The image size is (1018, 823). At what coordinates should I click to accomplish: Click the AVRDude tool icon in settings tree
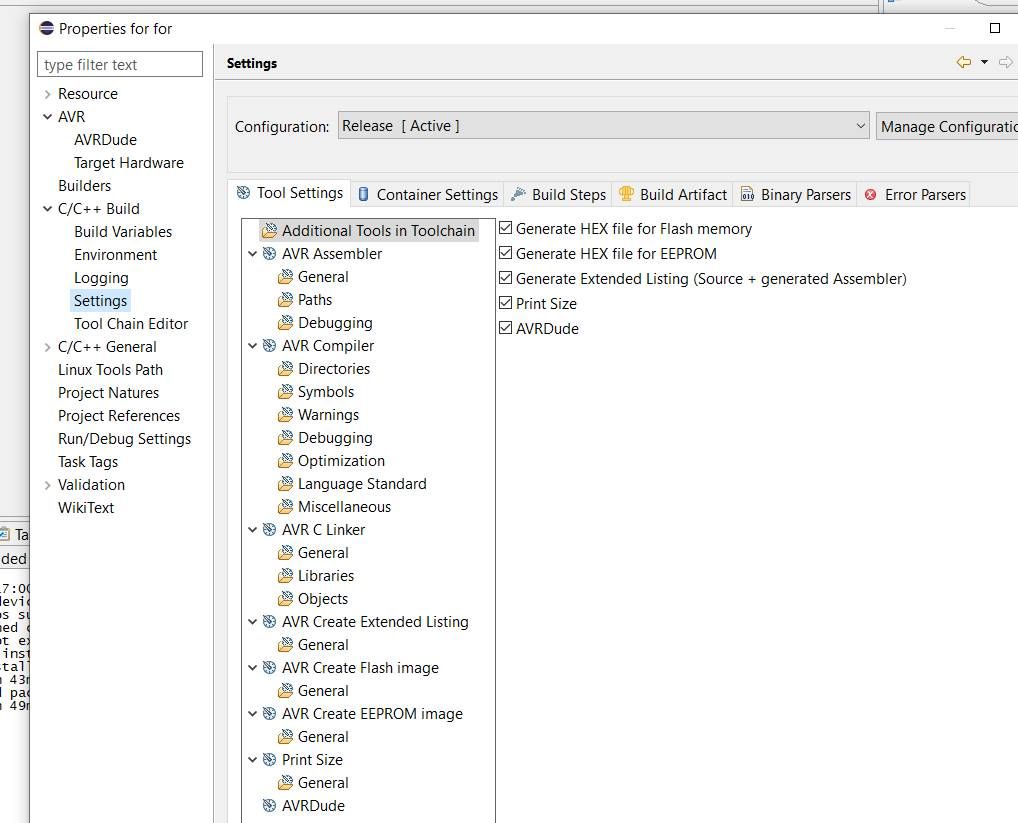click(269, 805)
